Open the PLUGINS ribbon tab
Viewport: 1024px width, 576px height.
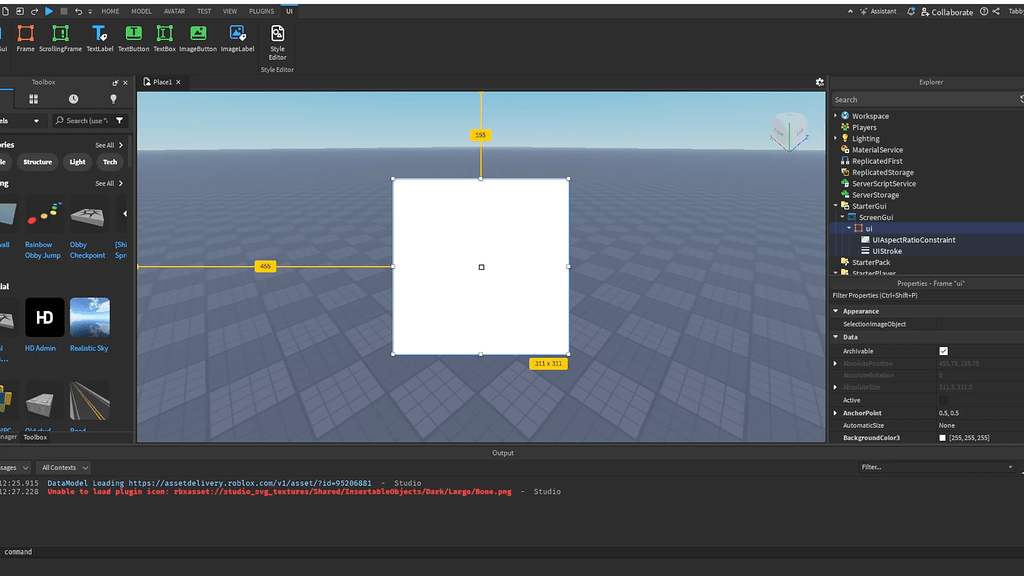point(261,11)
